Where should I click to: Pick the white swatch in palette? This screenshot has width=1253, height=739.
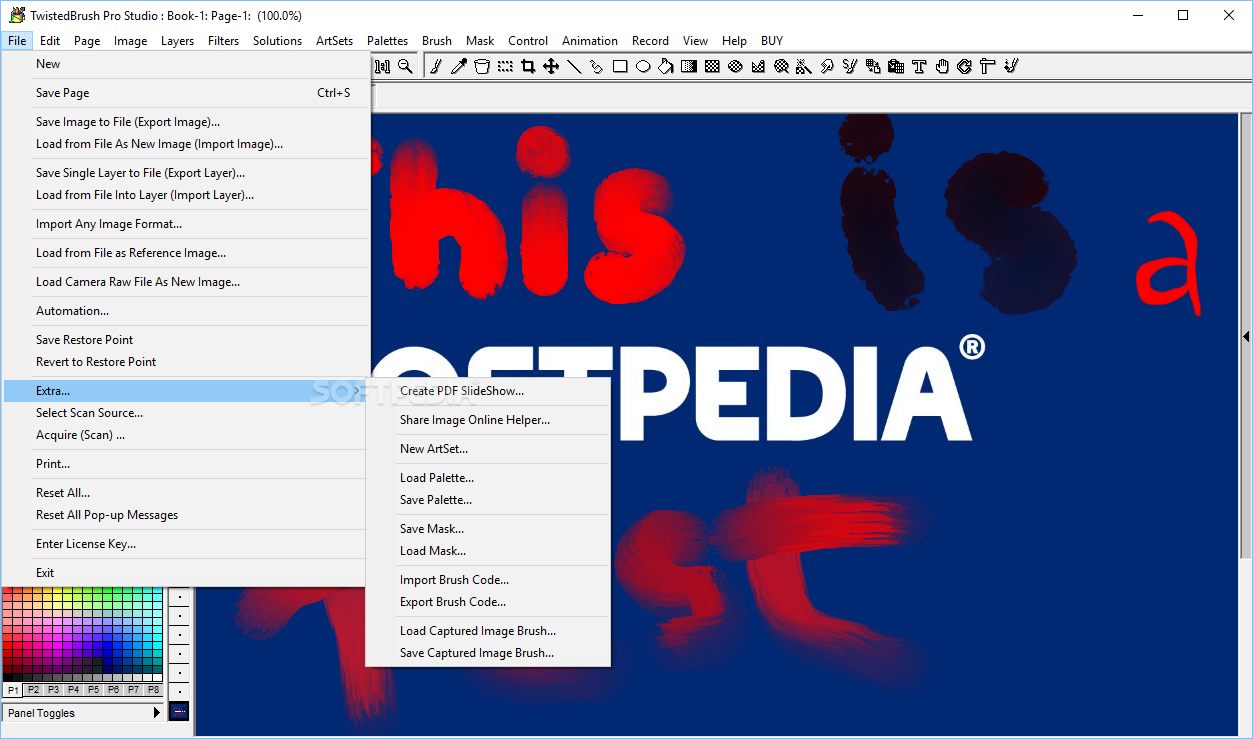click(x=157, y=677)
